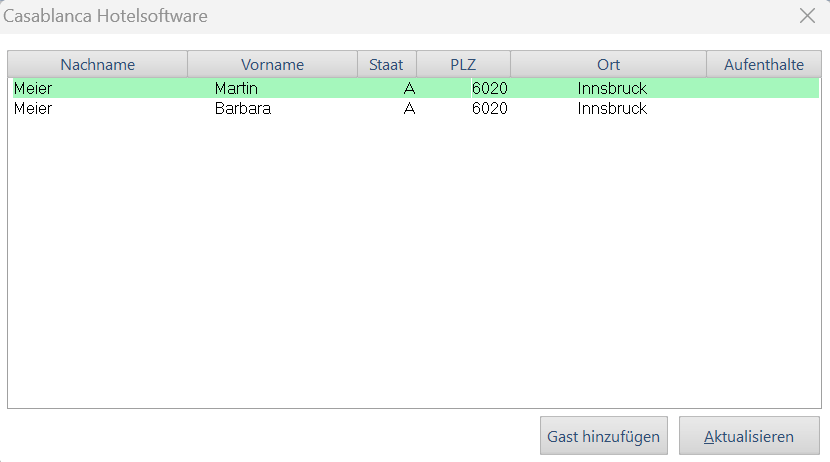Close the Casablanca Hotelsoftware dialog

807,16
